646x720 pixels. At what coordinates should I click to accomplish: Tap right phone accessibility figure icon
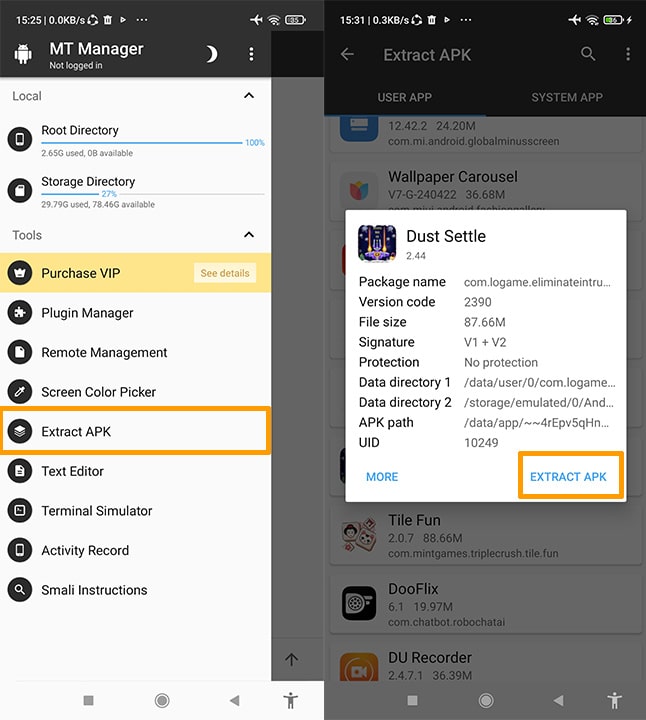click(615, 701)
